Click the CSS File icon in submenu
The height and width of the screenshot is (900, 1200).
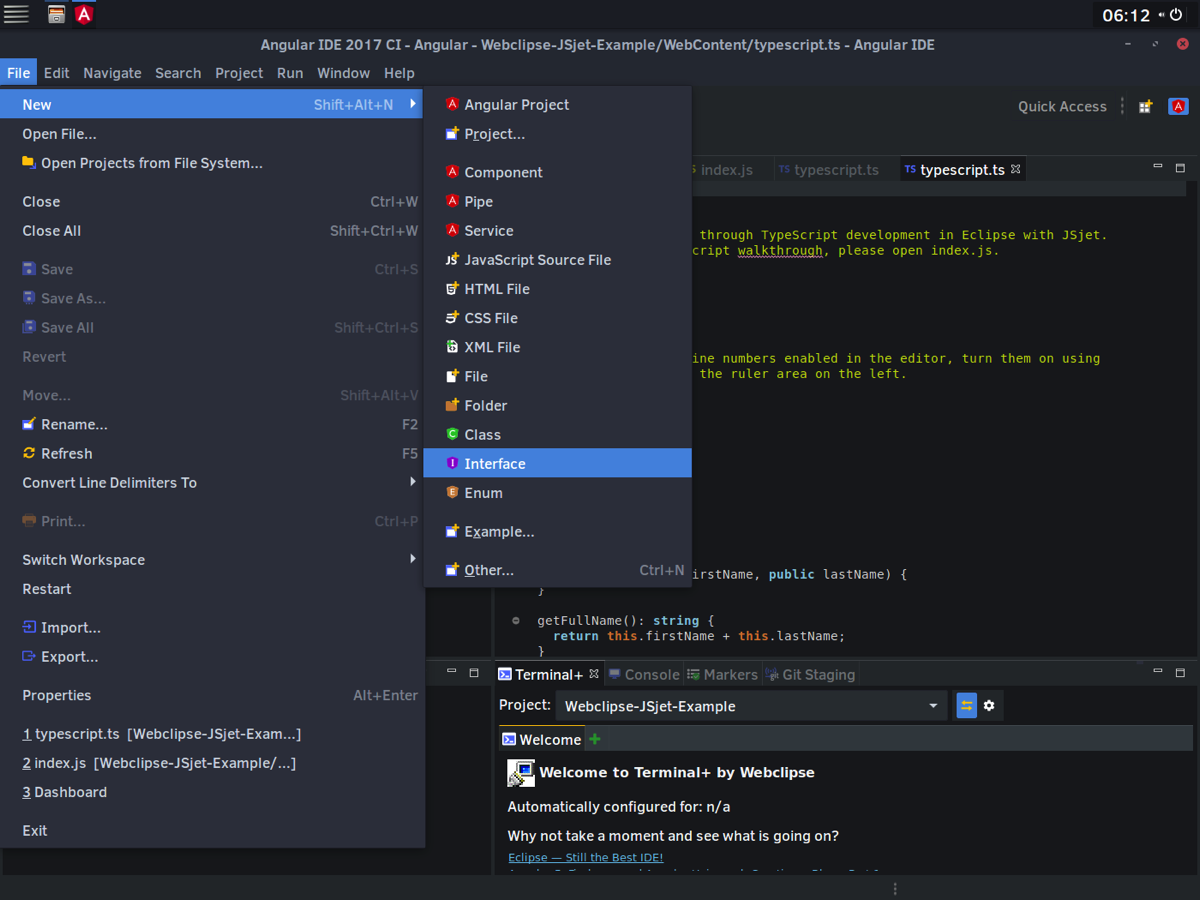click(x=452, y=317)
